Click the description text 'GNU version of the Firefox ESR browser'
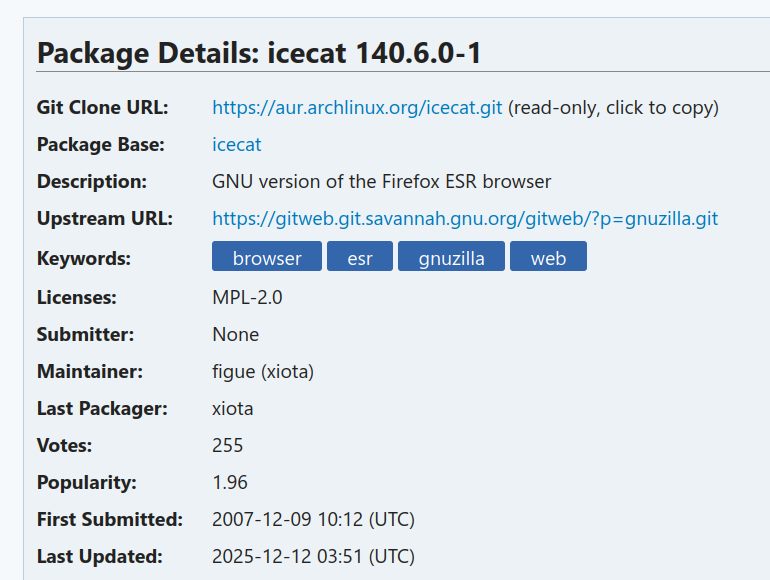This screenshot has height=580, width=770. [382, 182]
